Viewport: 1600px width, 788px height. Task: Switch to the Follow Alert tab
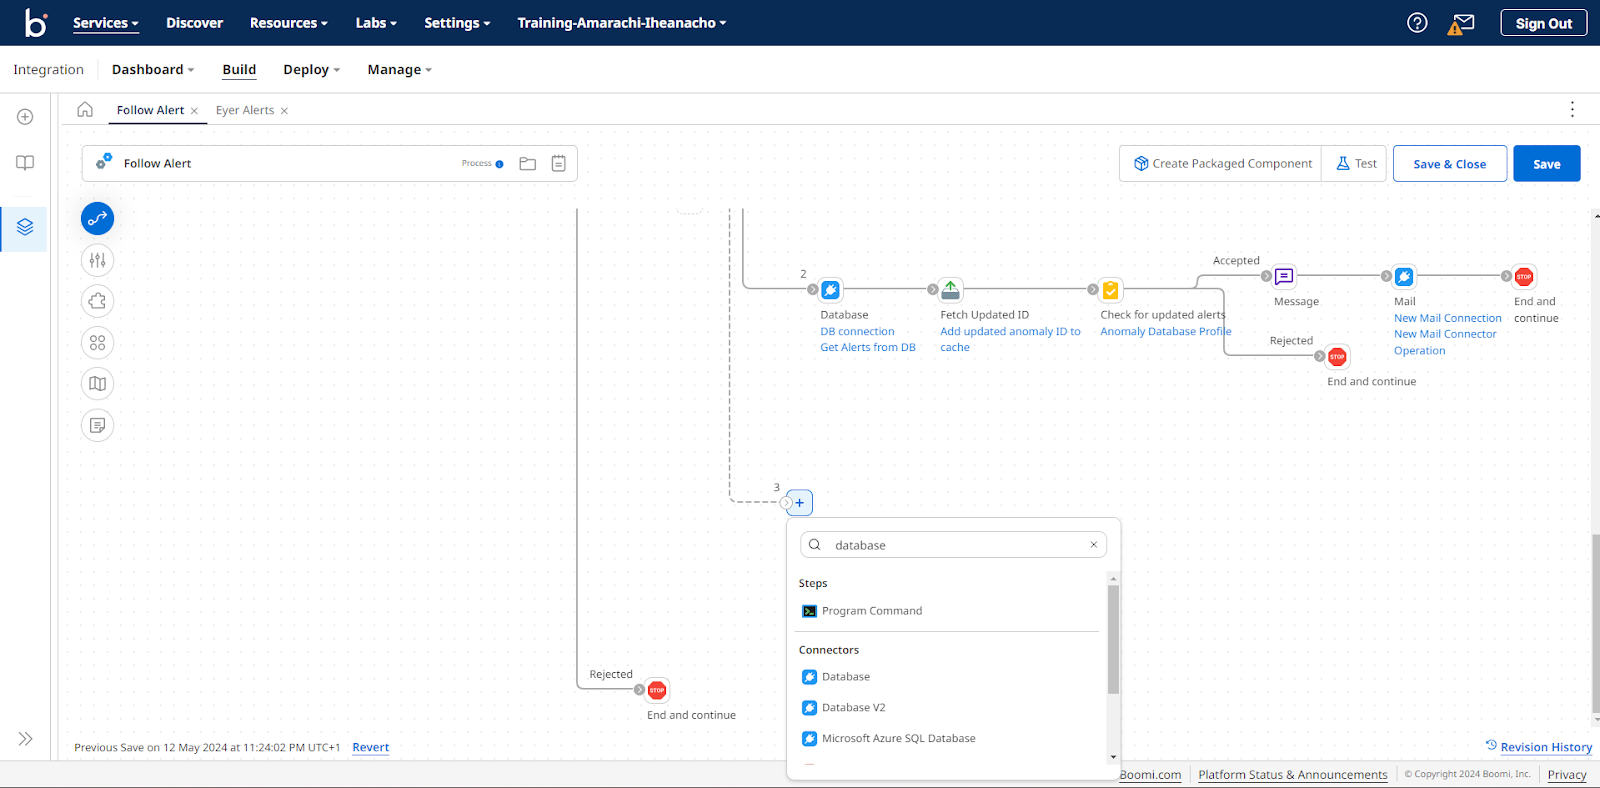(x=150, y=110)
